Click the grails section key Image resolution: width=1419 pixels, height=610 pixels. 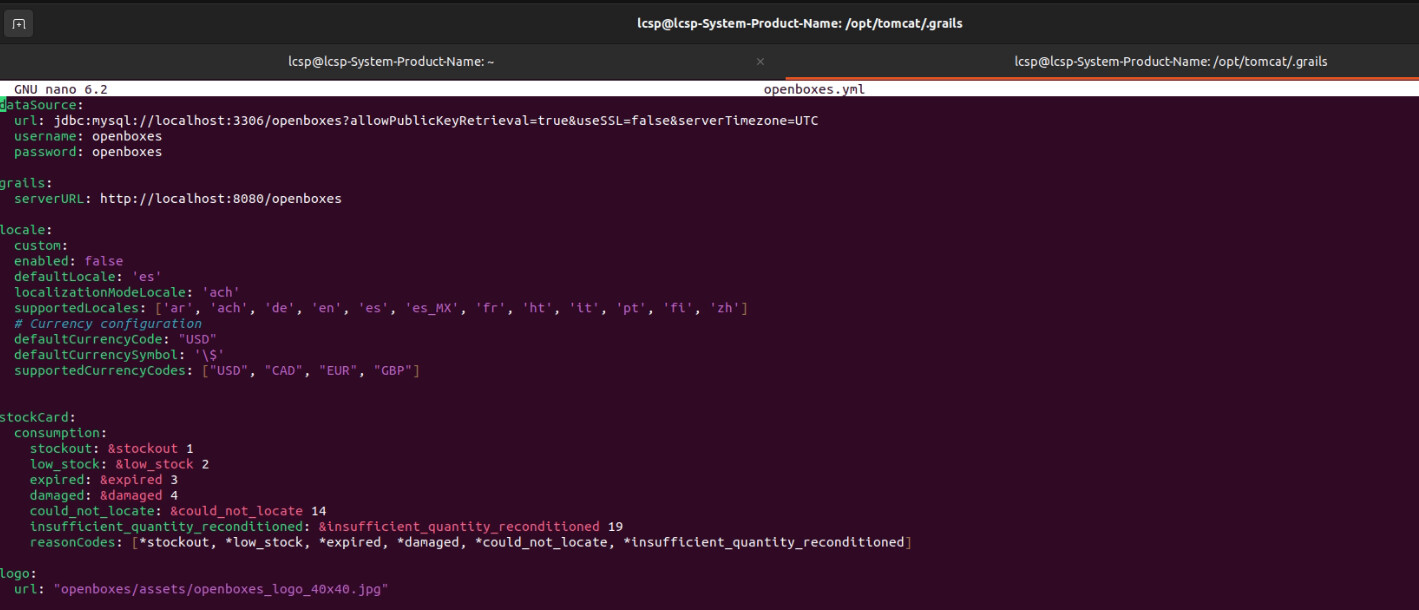point(26,183)
